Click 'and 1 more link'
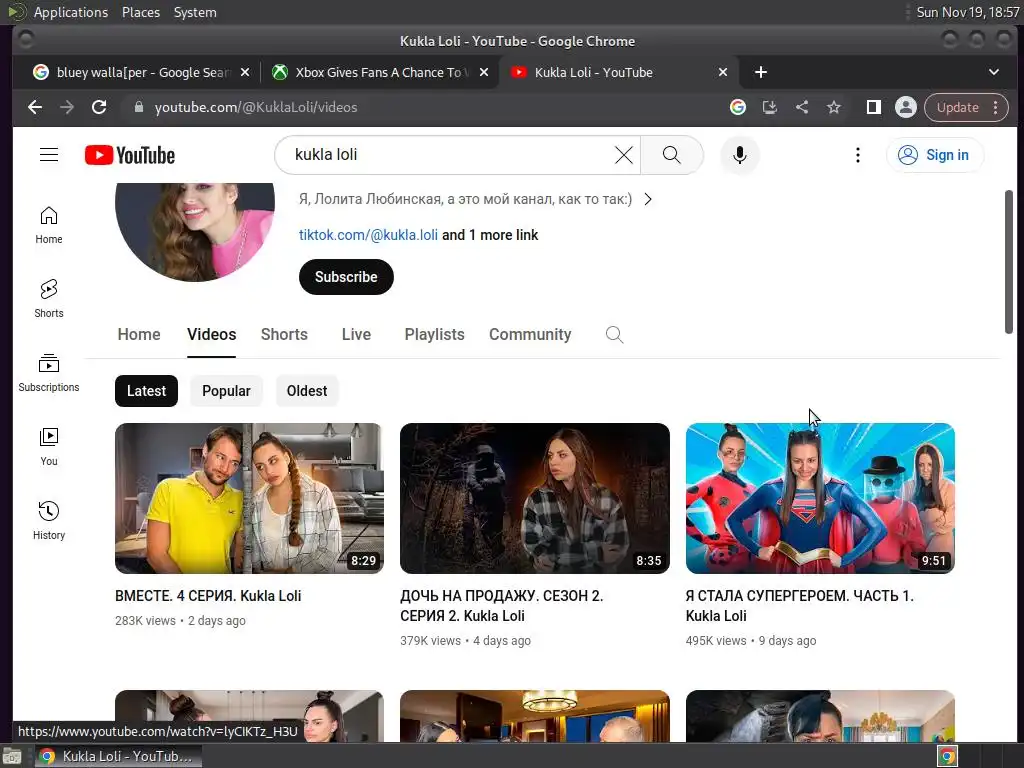Viewport: 1024px width, 768px height. (490, 235)
